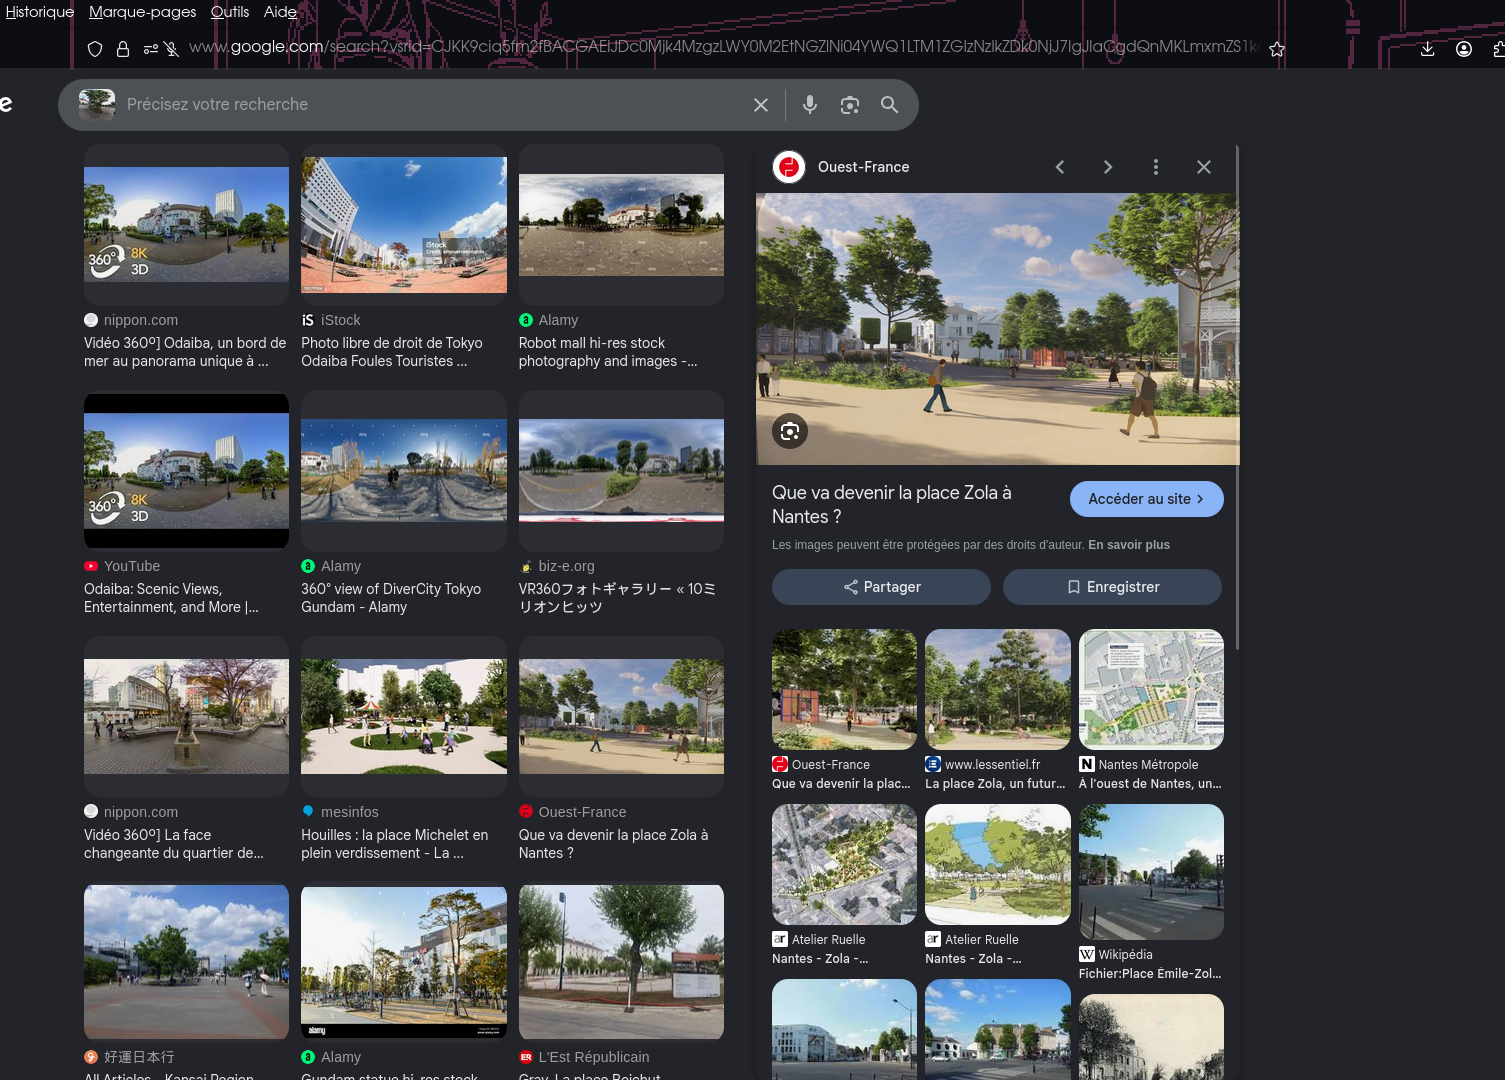Click the magnifying glass search icon
The width and height of the screenshot is (1505, 1080).
[889, 105]
